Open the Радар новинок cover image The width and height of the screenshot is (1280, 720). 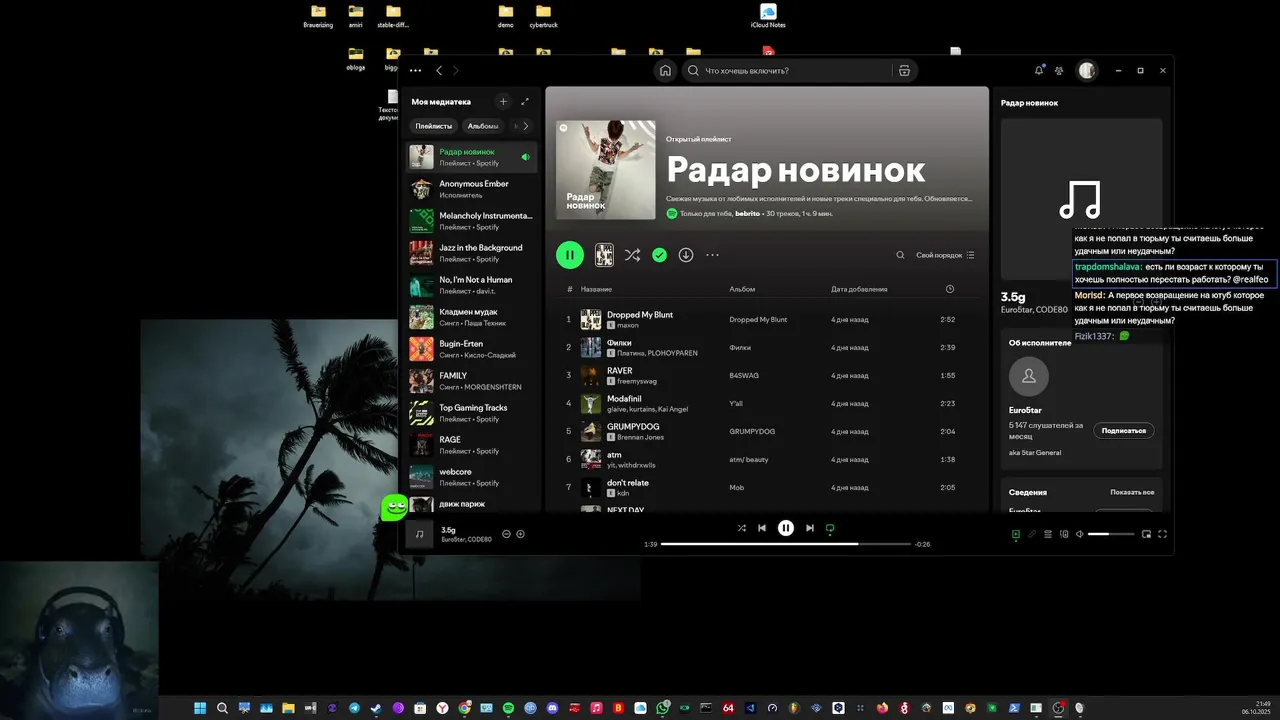pos(606,170)
